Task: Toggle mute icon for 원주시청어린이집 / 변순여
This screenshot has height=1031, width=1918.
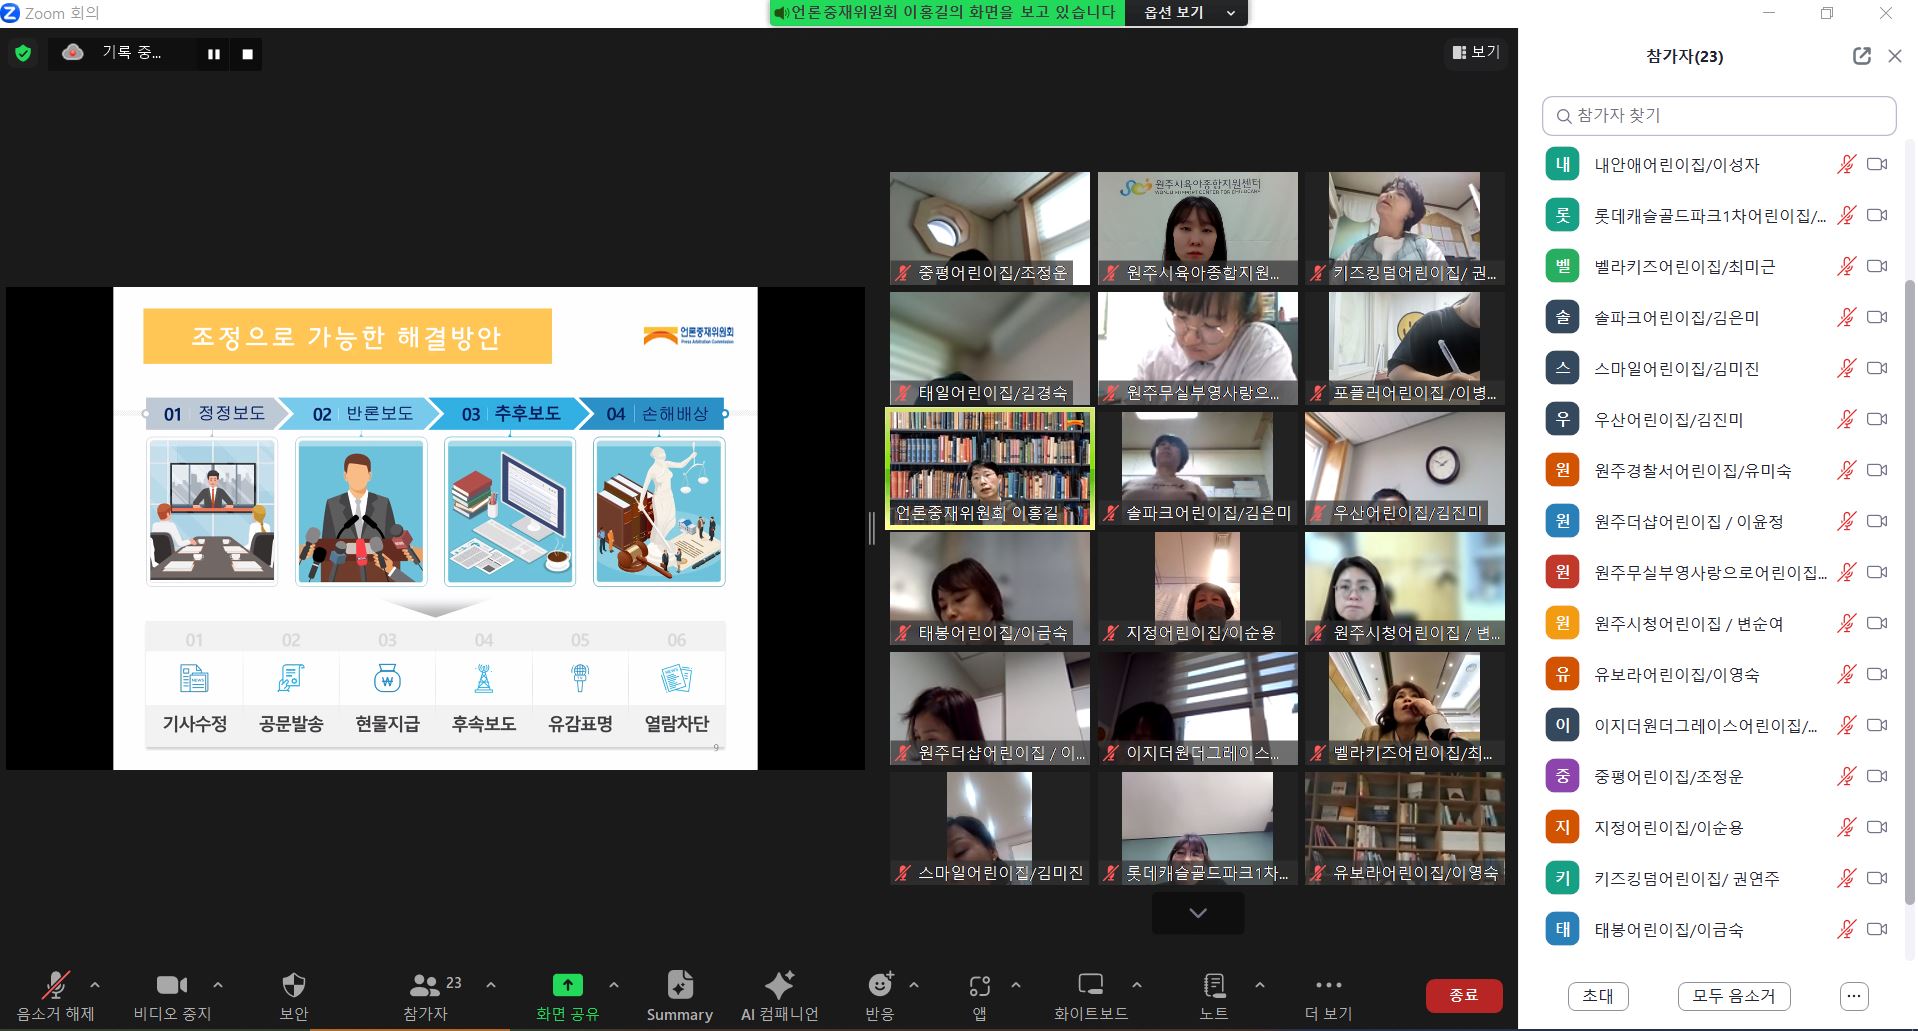Action: [1846, 623]
